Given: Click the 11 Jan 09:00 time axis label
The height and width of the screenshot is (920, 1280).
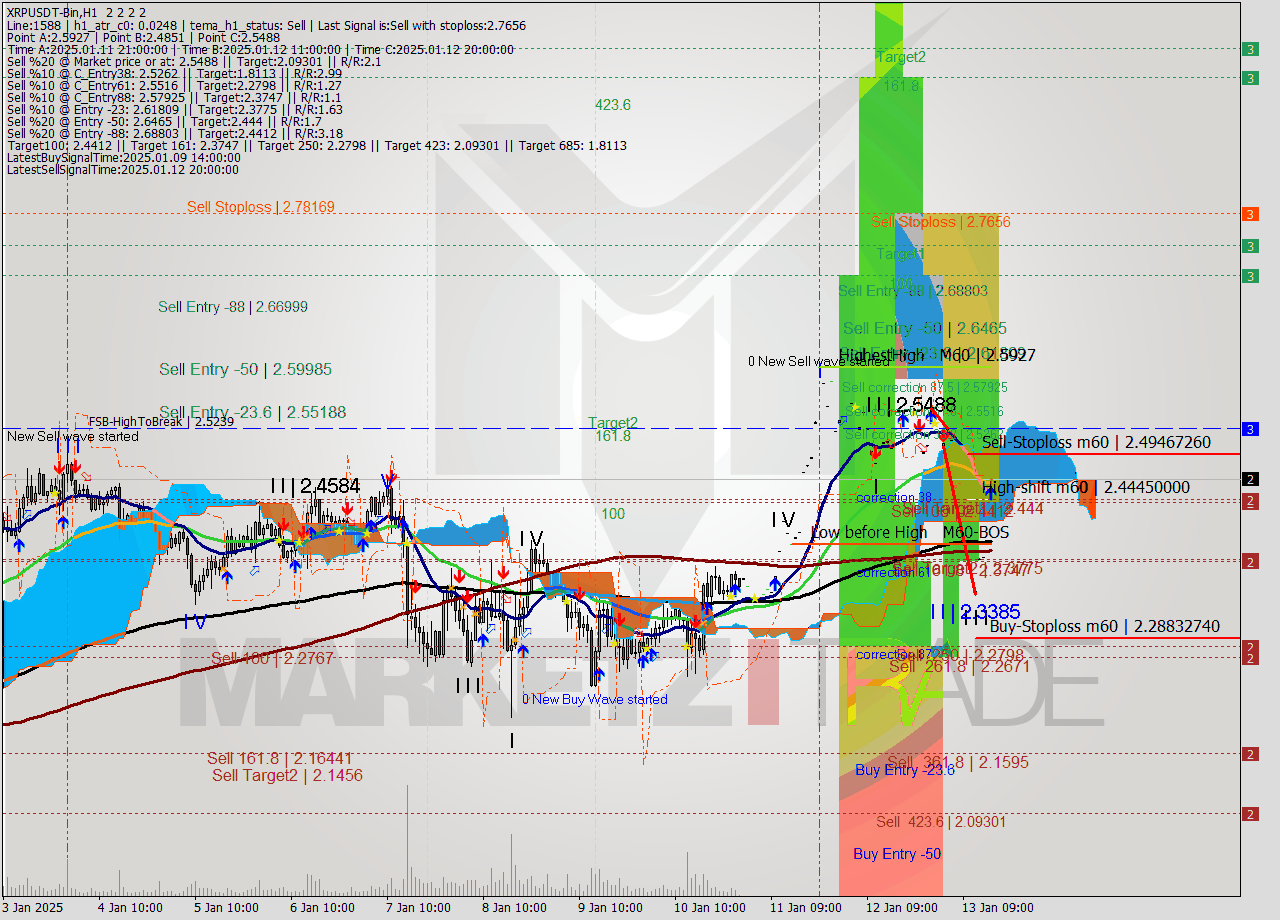Looking at the screenshot, I should pyautogui.click(x=805, y=907).
